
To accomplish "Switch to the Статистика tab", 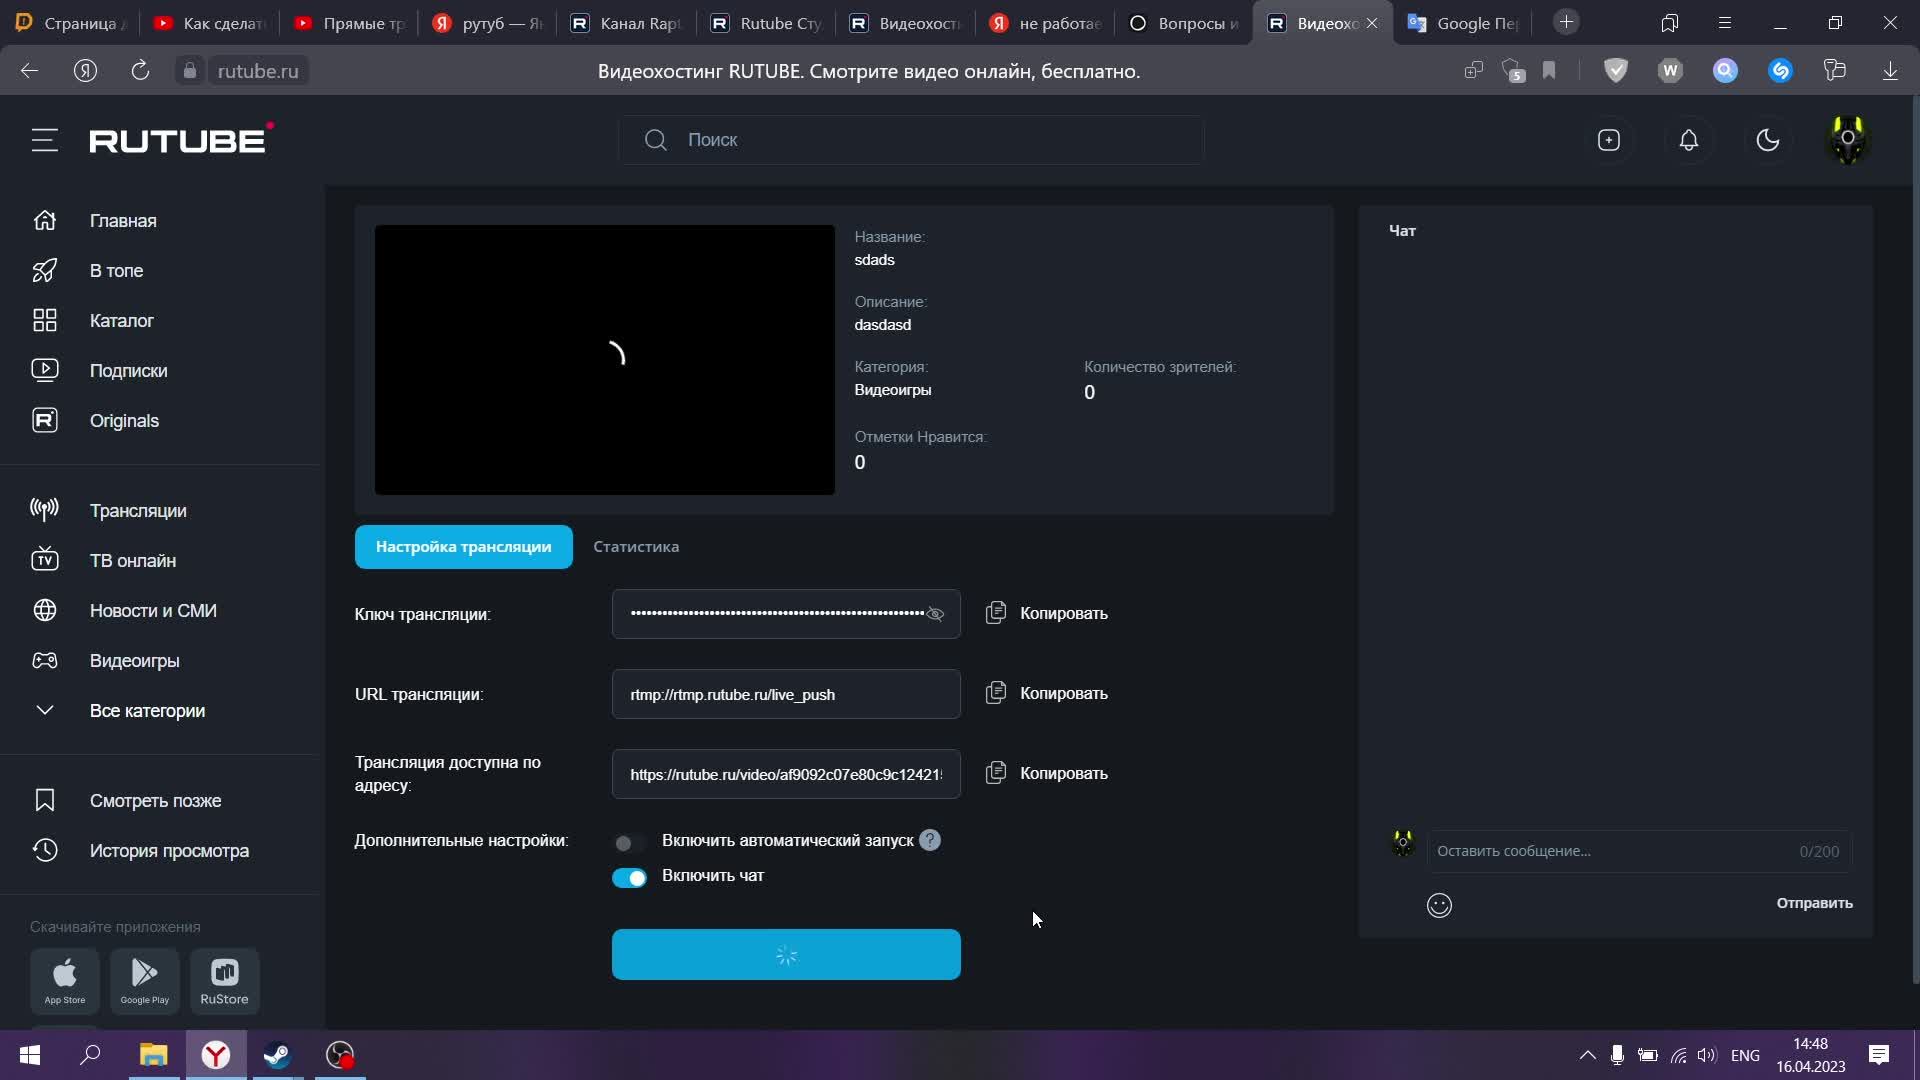I will click(x=636, y=547).
